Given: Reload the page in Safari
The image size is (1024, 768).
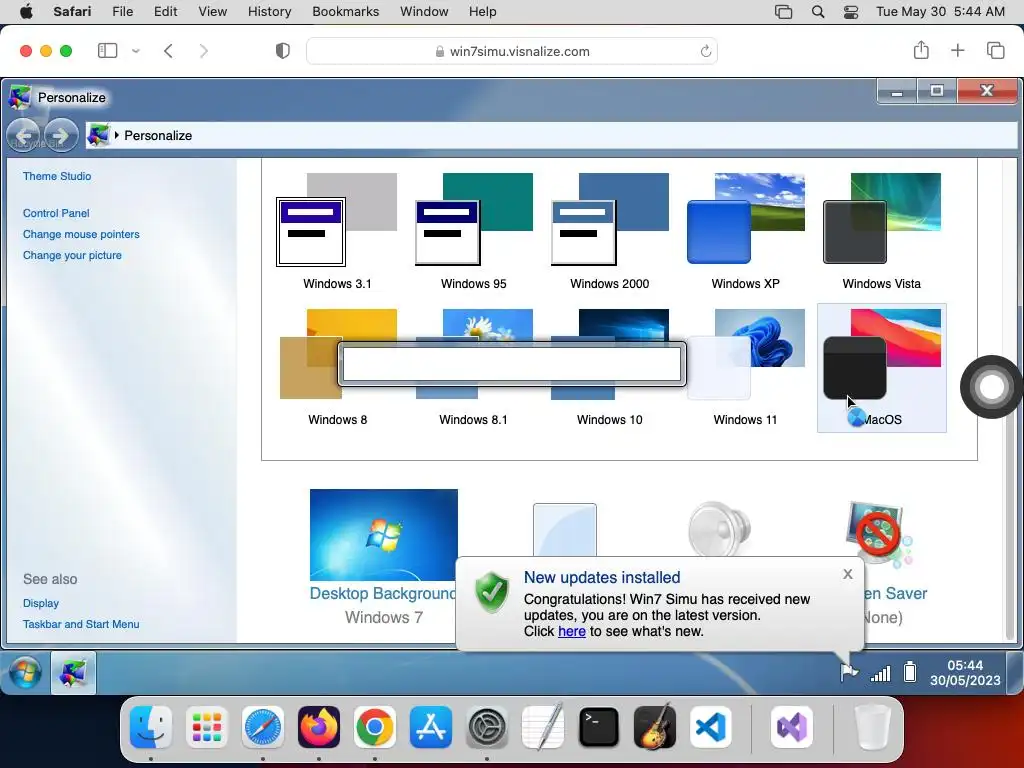Looking at the screenshot, I should [705, 51].
